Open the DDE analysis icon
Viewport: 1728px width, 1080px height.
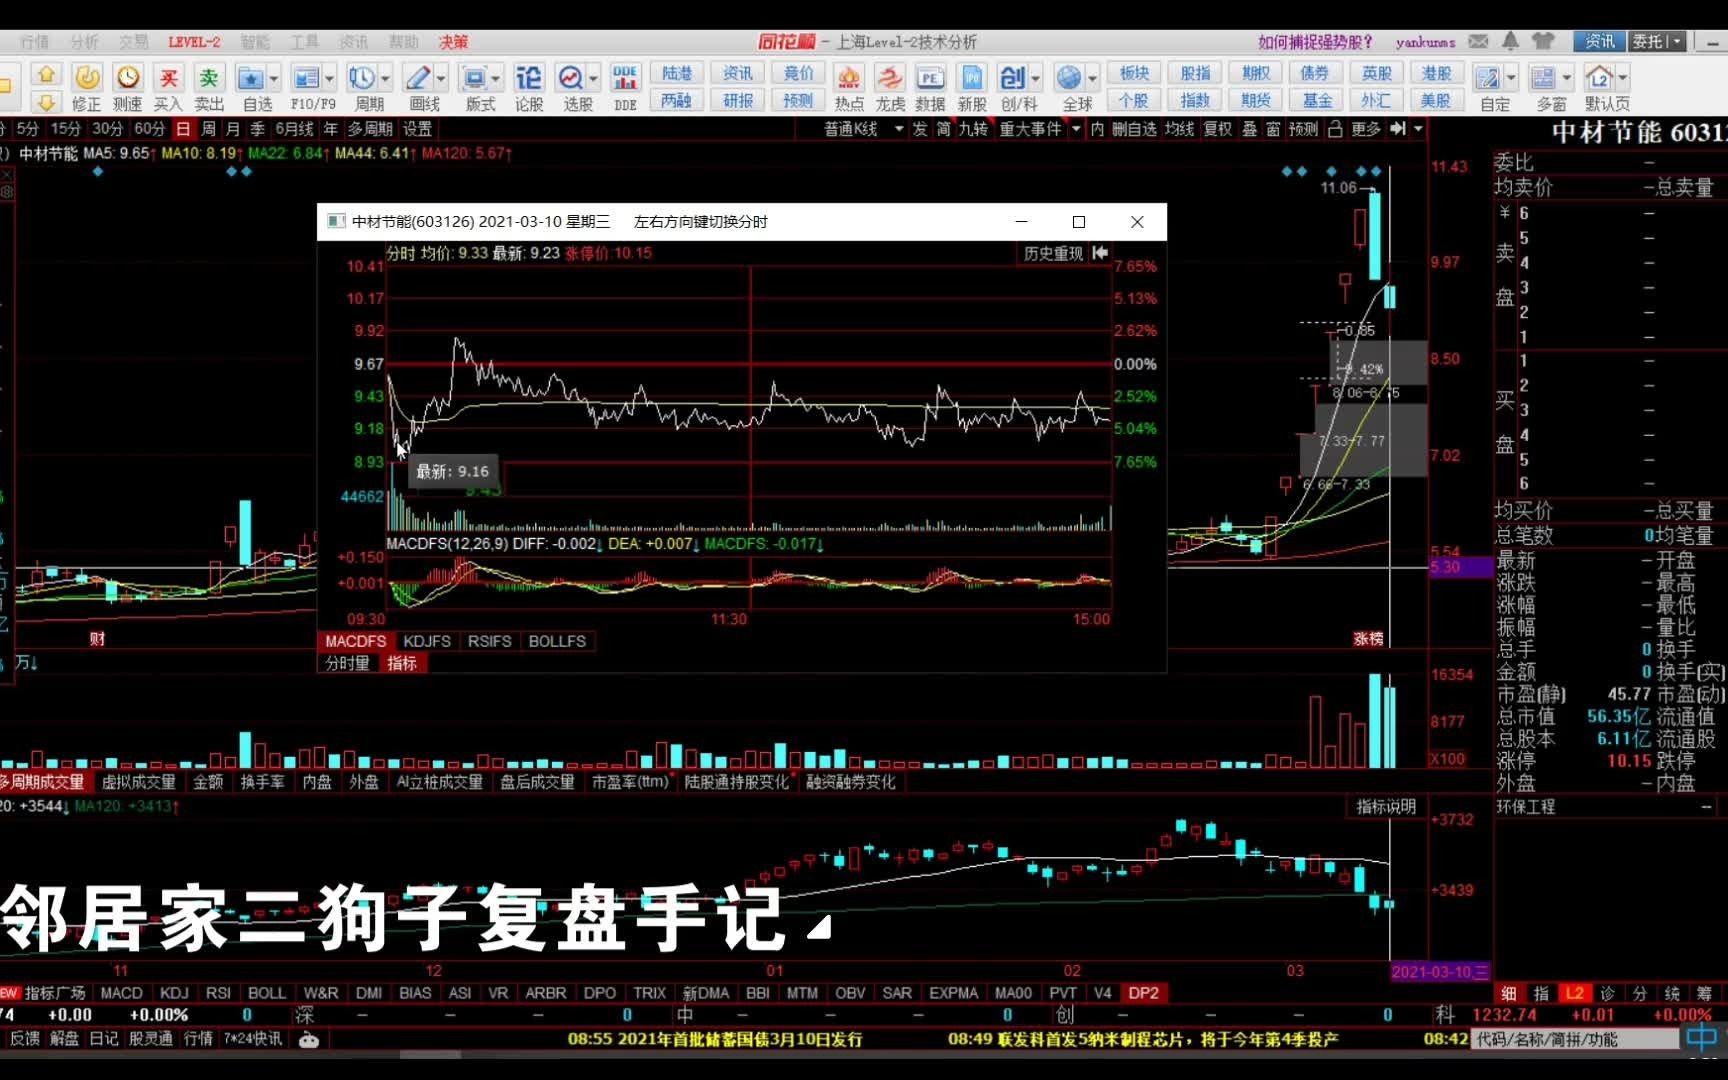(x=626, y=78)
